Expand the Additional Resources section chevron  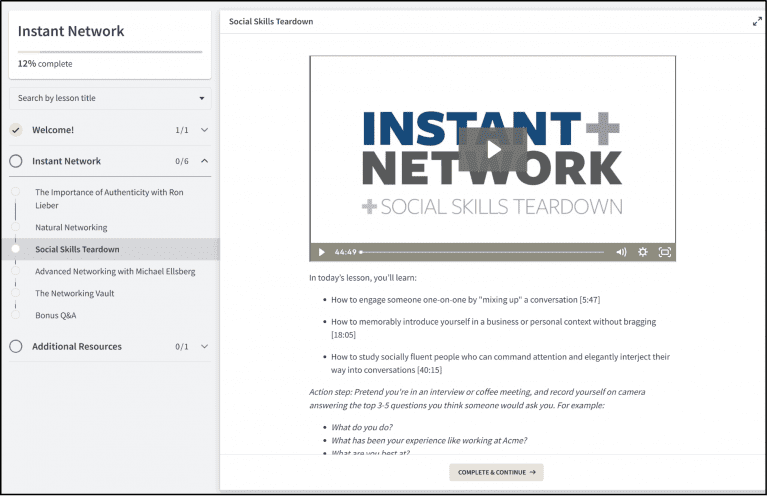[204, 346]
